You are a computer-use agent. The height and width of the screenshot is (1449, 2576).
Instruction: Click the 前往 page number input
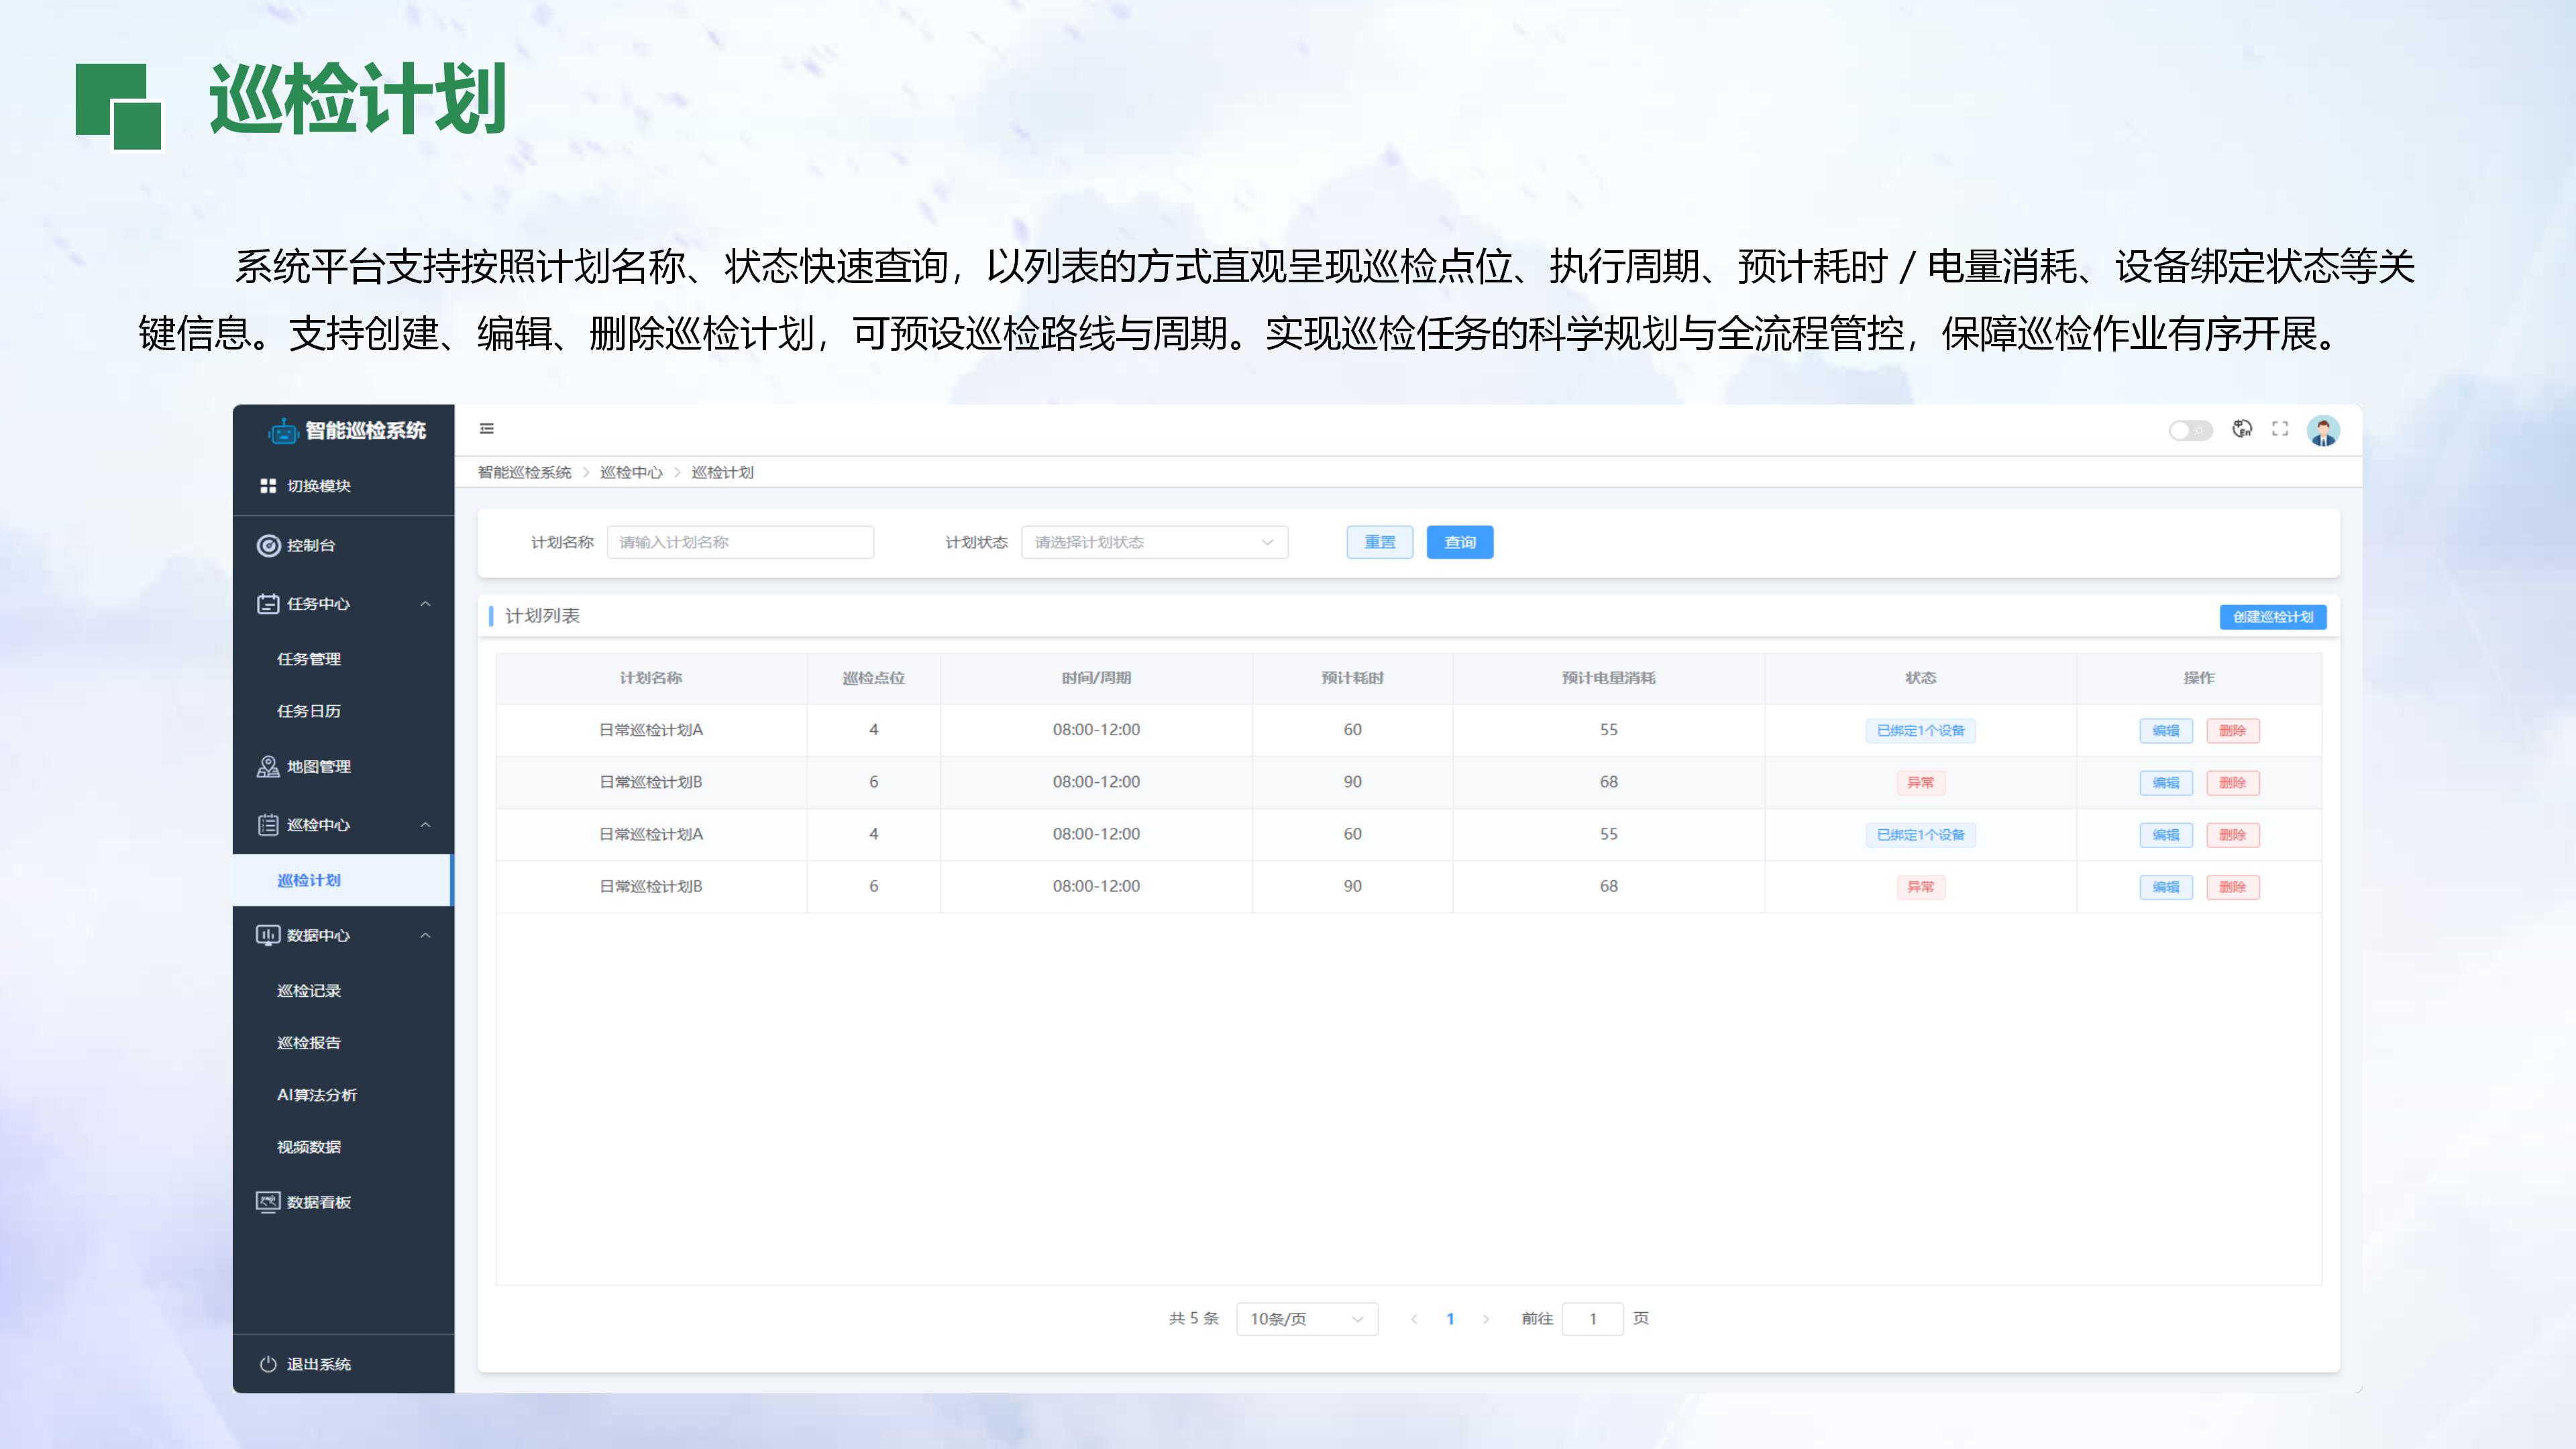click(x=1592, y=1319)
